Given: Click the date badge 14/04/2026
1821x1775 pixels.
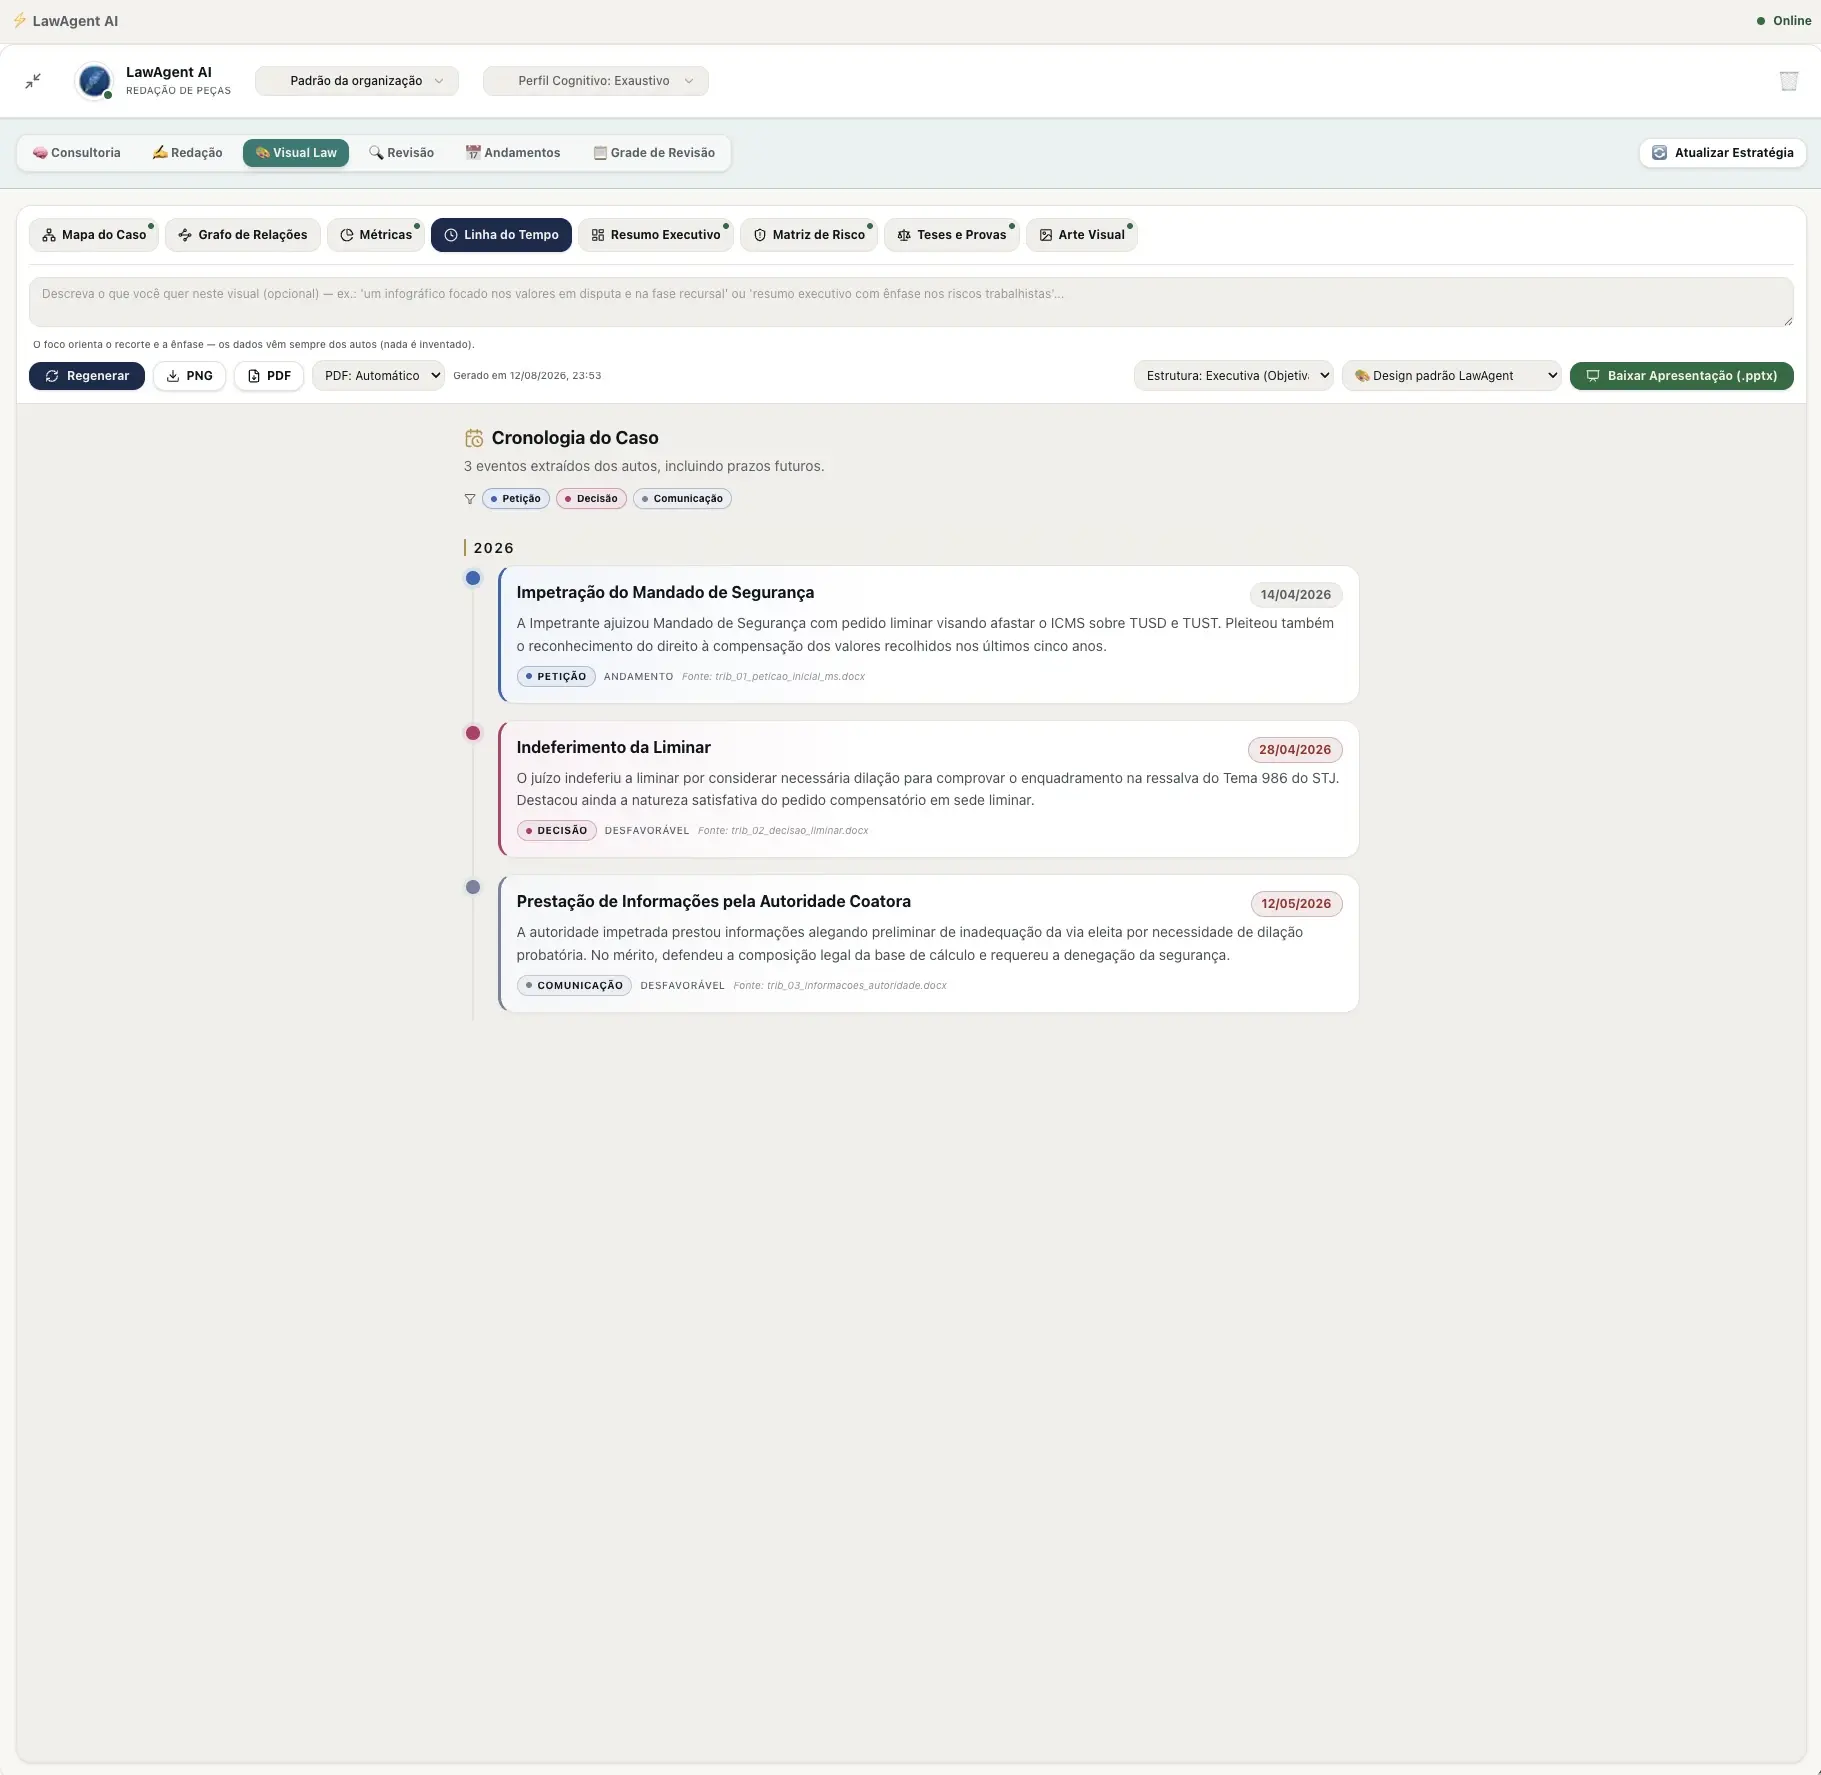Looking at the screenshot, I should pos(1296,595).
